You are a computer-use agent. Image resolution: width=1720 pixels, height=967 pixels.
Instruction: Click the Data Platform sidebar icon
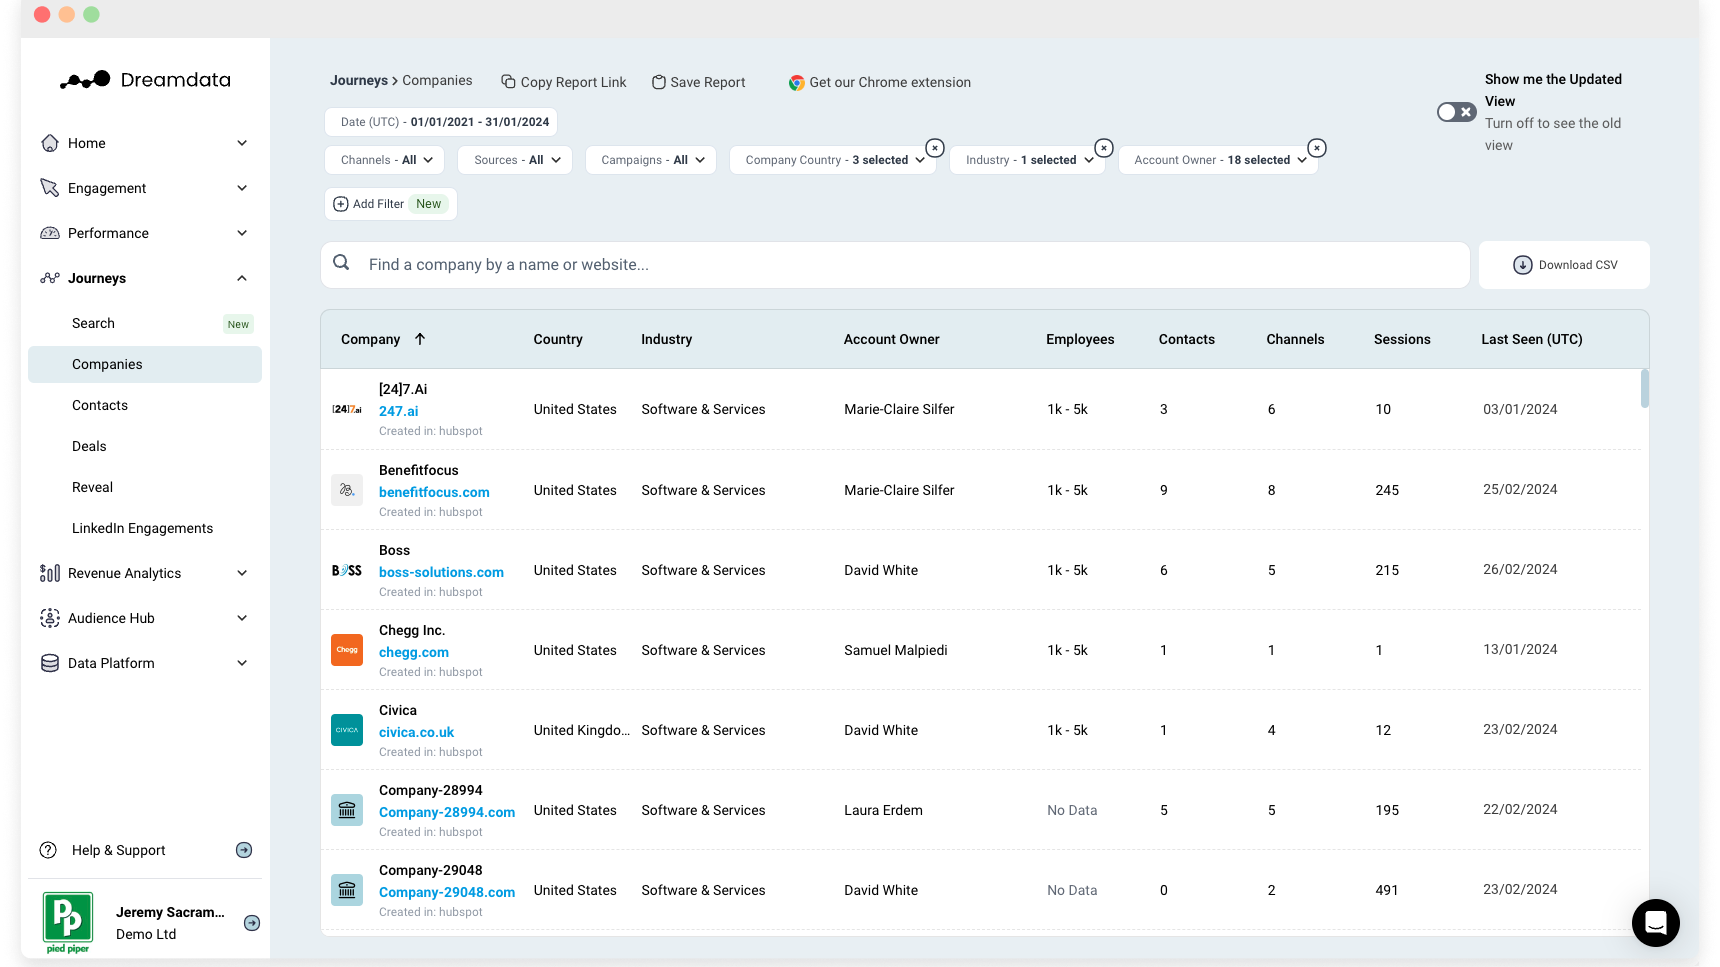coord(50,662)
